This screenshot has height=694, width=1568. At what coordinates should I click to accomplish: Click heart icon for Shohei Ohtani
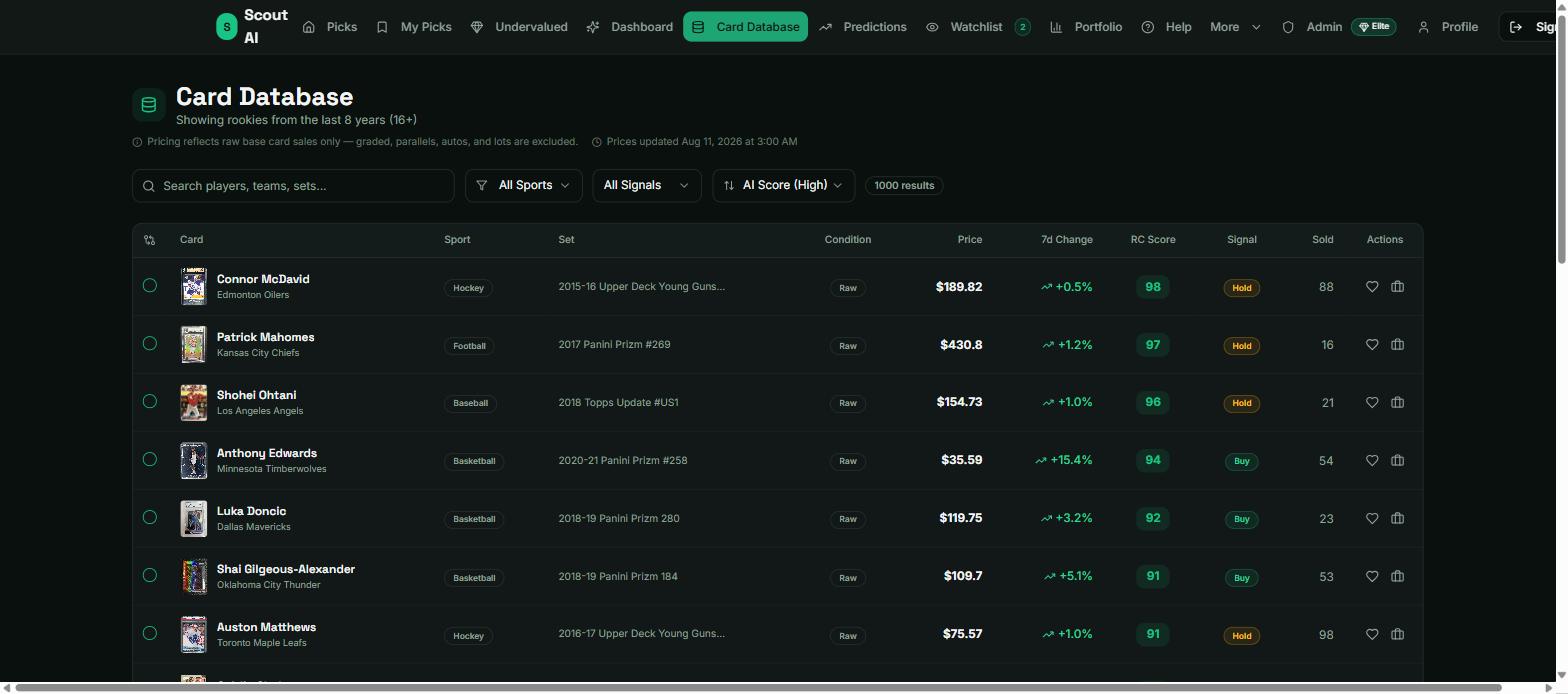[x=1372, y=403]
